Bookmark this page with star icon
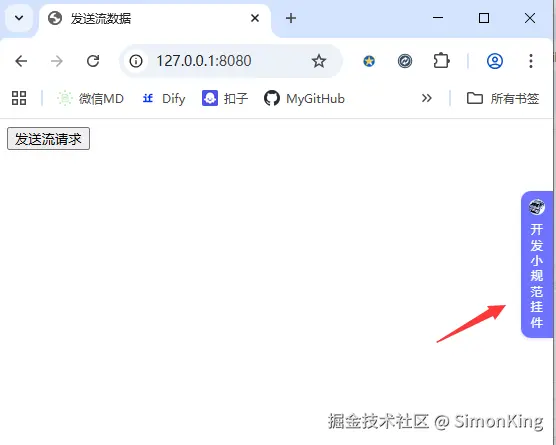The image size is (556, 445). (319, 61)
